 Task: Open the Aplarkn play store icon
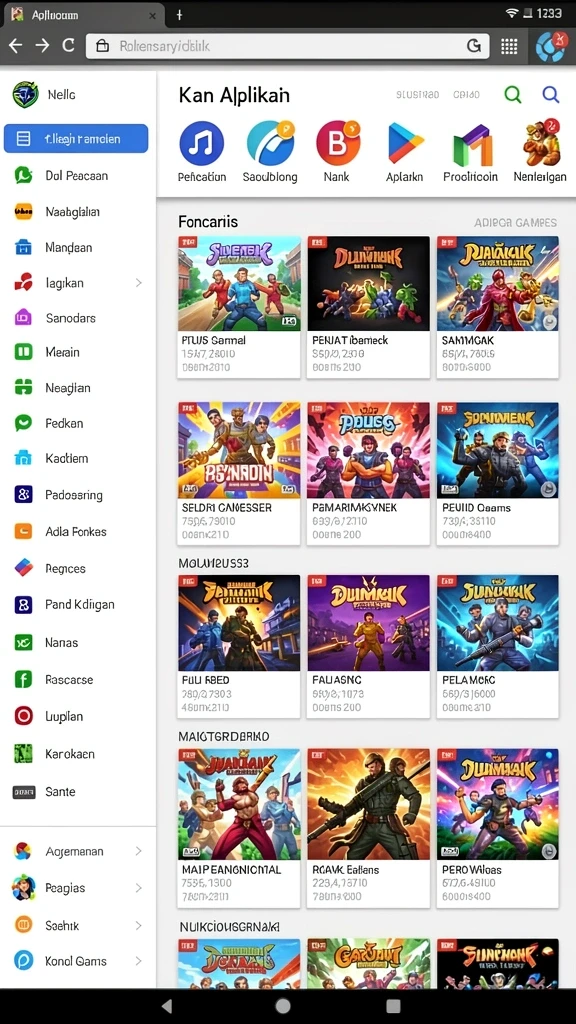point(405,143)
